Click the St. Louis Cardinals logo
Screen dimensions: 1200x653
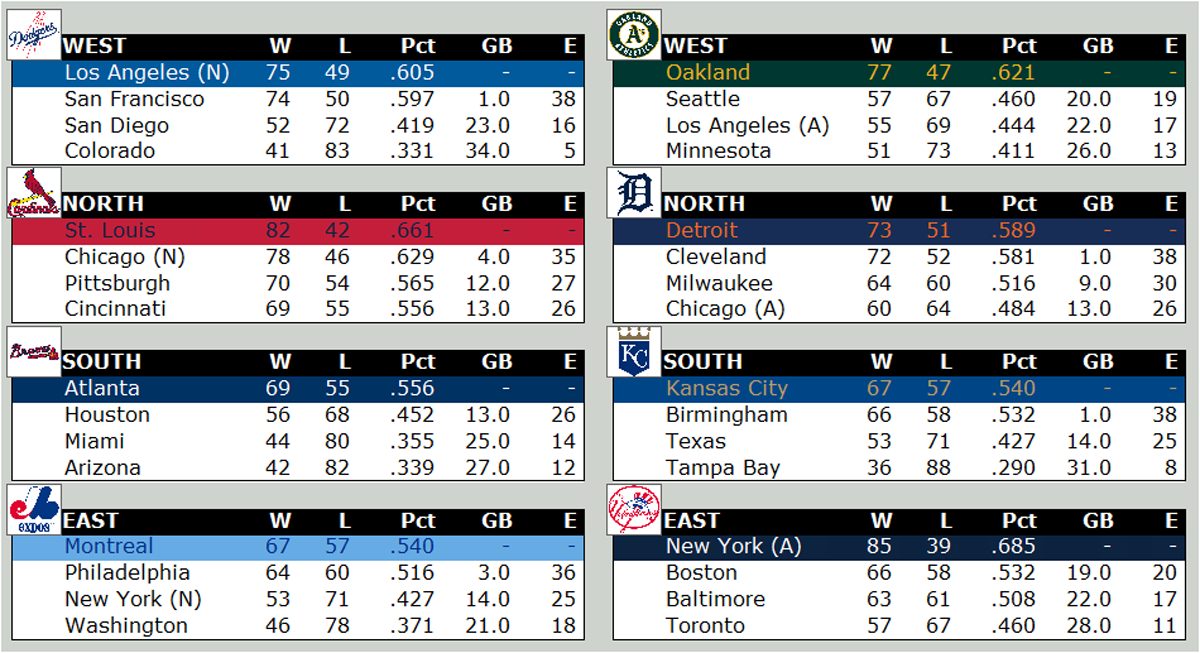click(35, 194)
